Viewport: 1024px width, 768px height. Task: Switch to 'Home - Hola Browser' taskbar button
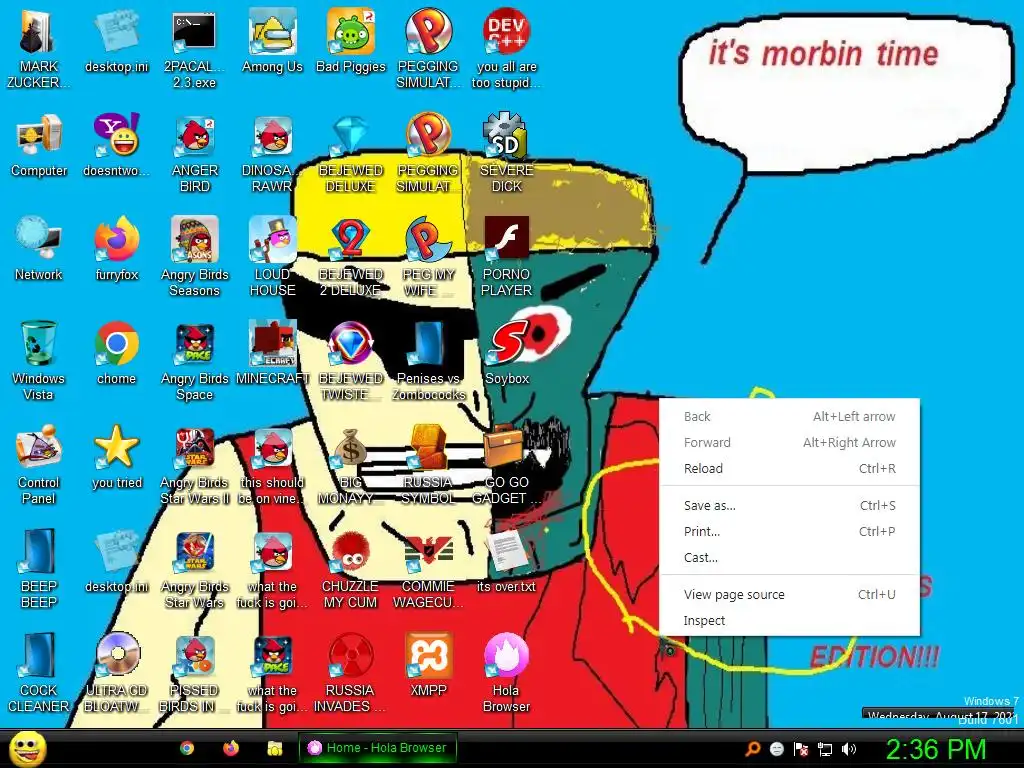click(377, 748)
